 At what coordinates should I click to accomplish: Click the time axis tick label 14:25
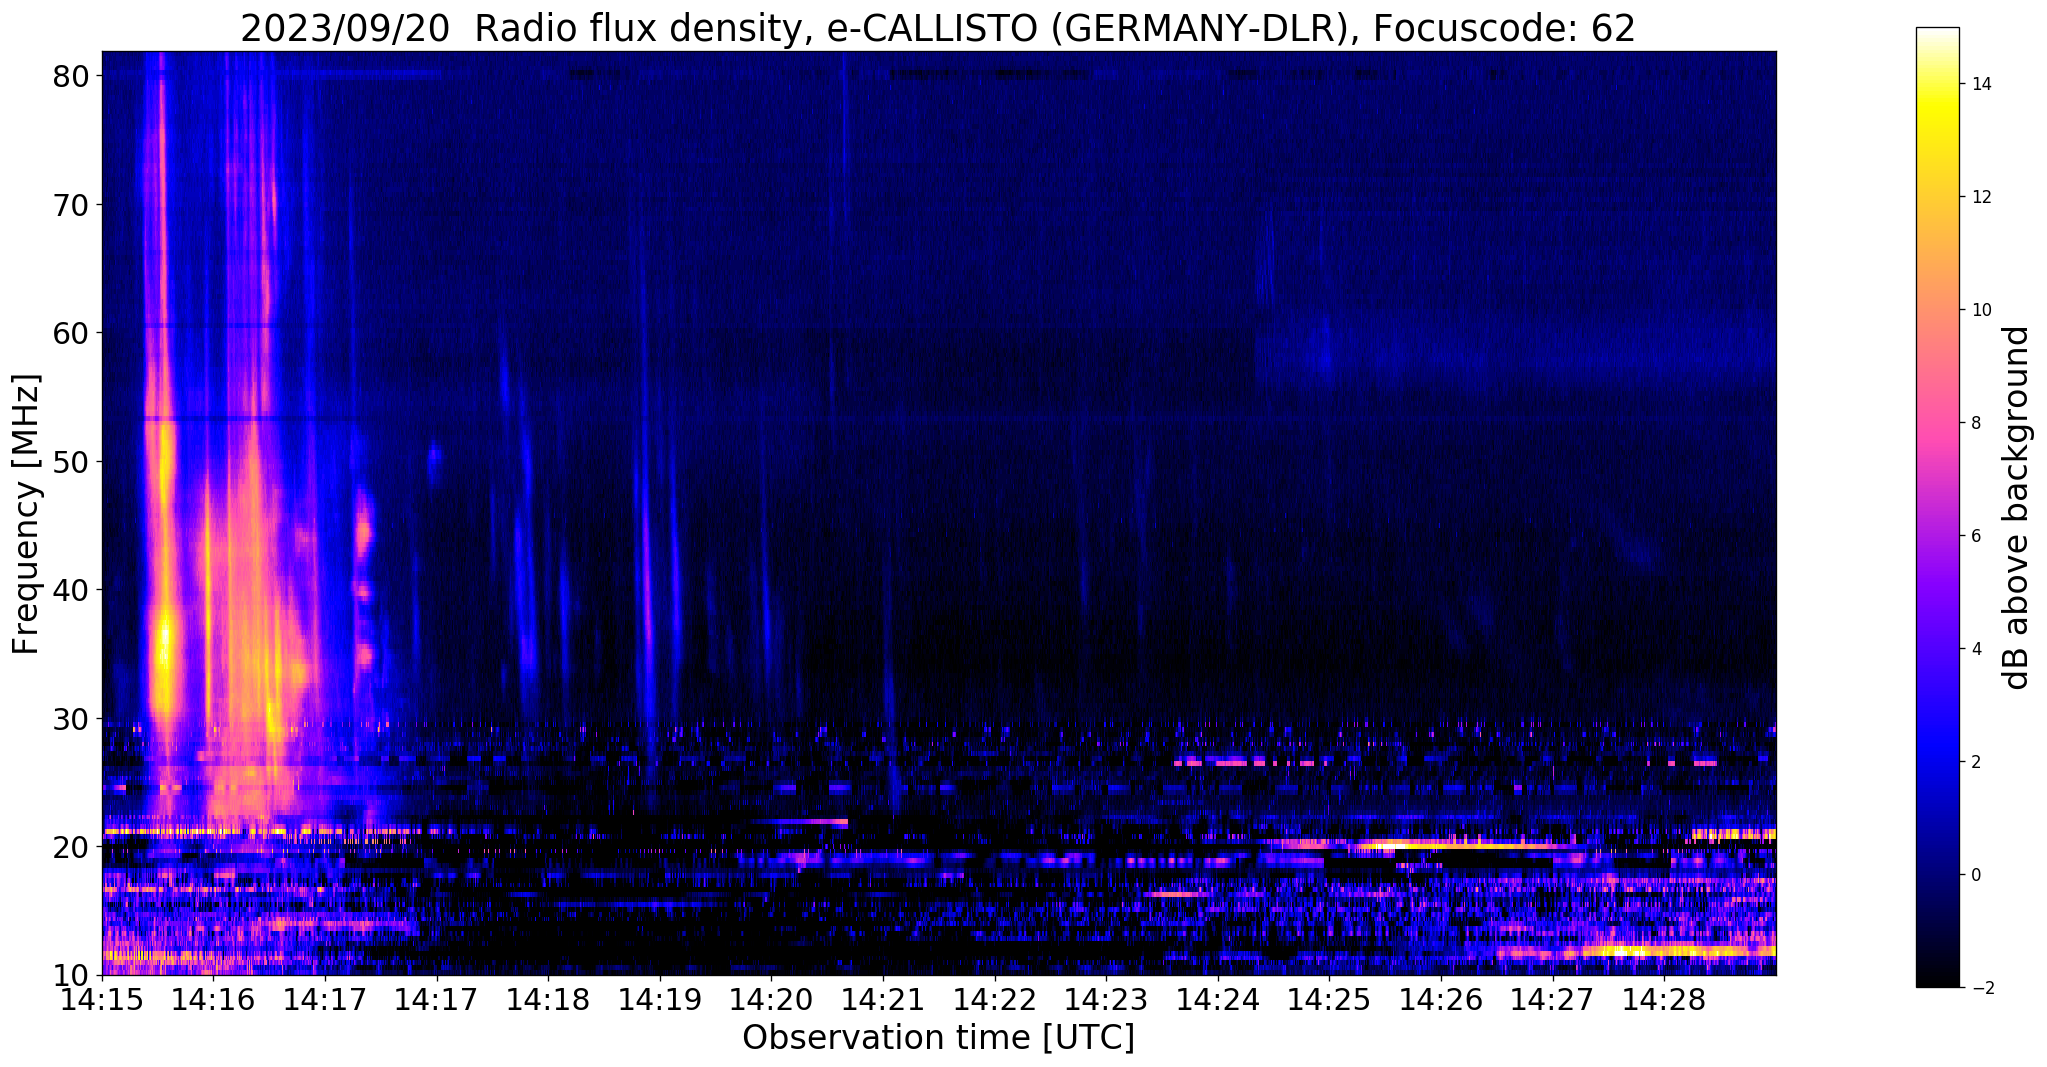coord(1329,999)
